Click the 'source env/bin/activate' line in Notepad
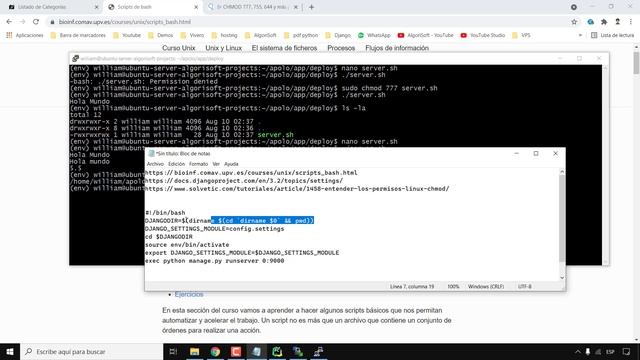The width and height of the screenshot is (640, 360). 187,244
